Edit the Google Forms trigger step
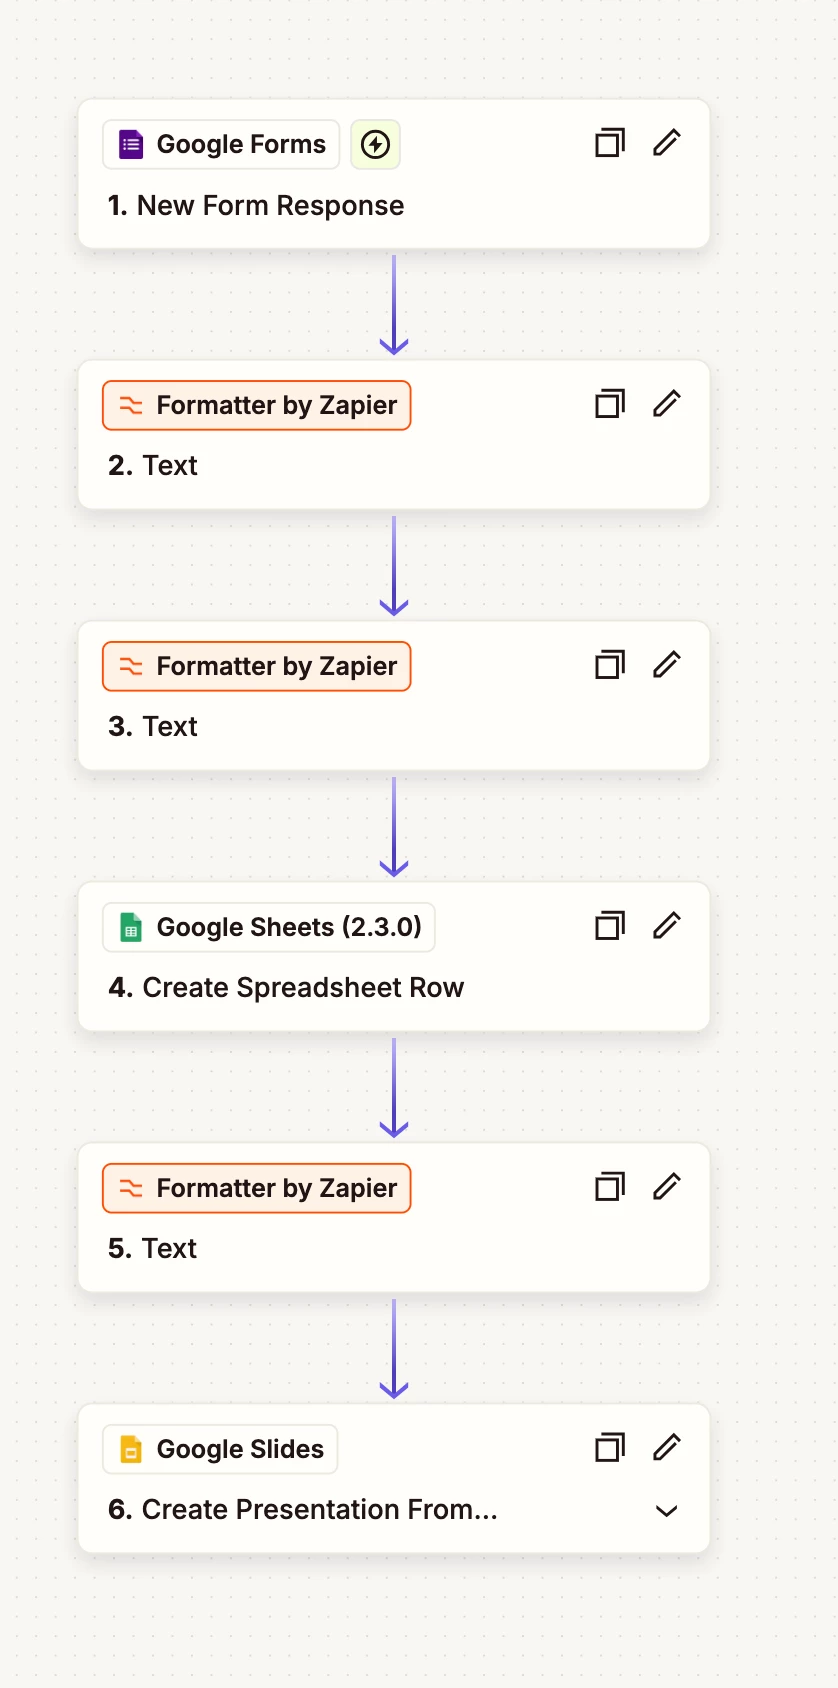The image size is (838, 1688). coord(667,143)
